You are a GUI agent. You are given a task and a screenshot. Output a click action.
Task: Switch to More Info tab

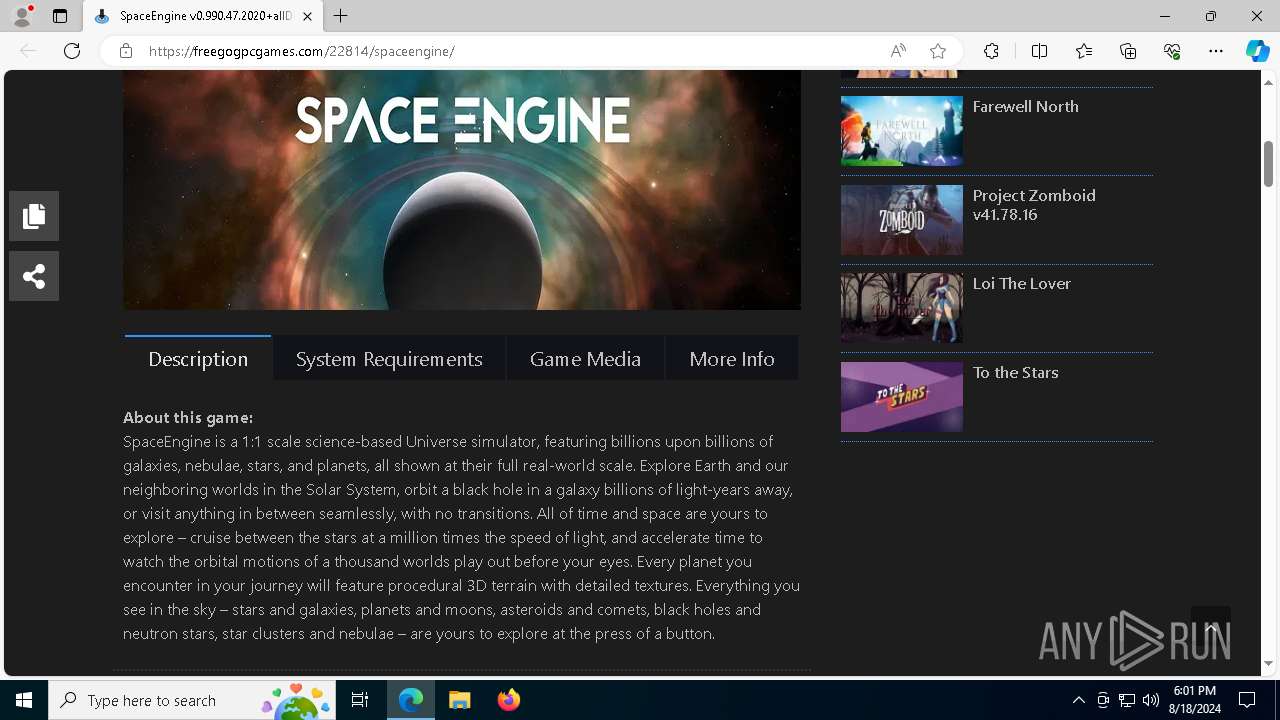(732, 358)
